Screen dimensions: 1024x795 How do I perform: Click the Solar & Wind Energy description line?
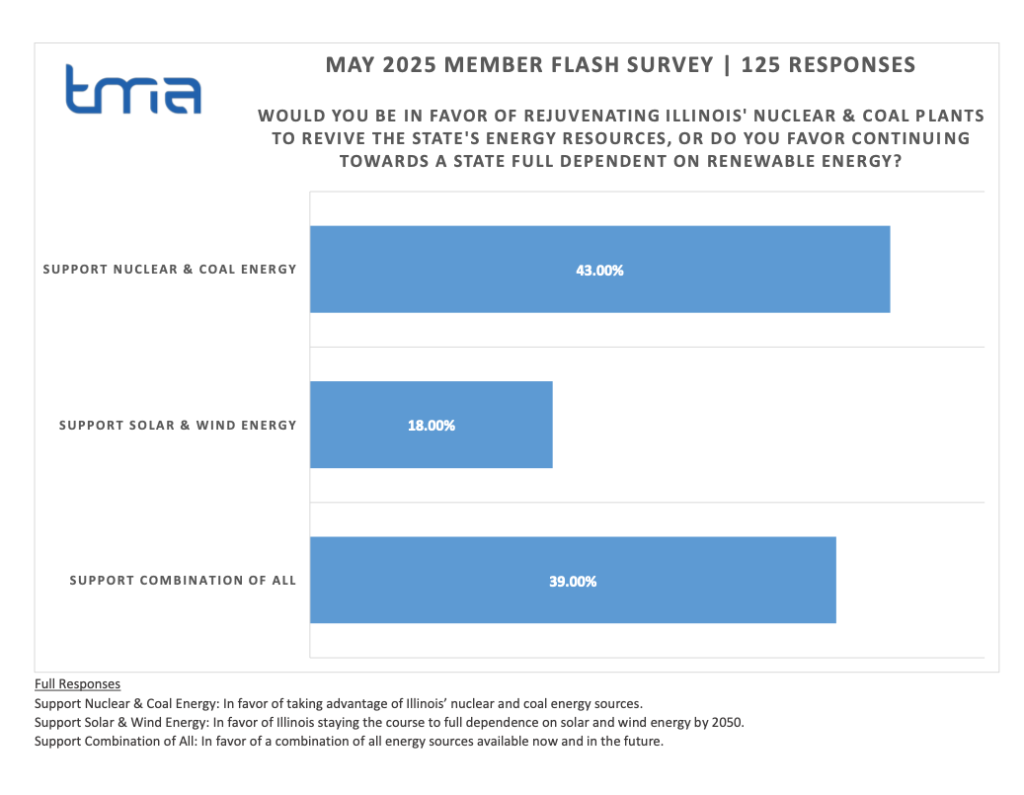389,722
